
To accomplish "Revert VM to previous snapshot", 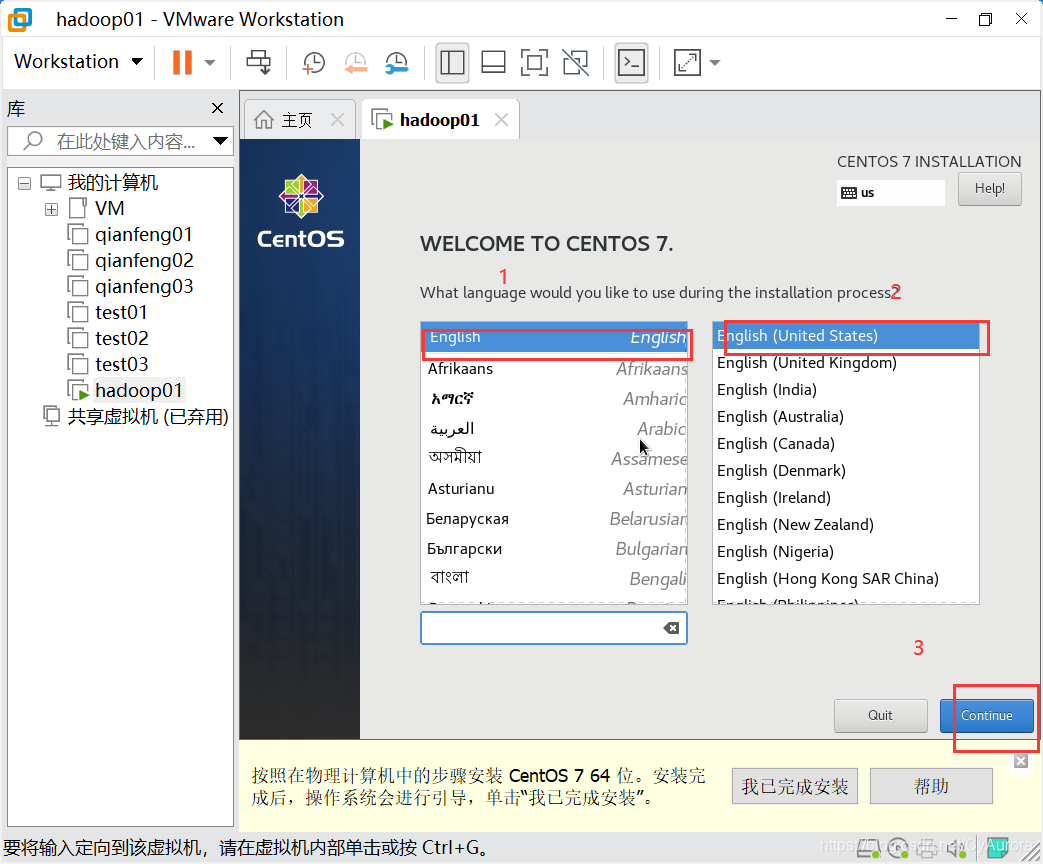I will [355, 63].
